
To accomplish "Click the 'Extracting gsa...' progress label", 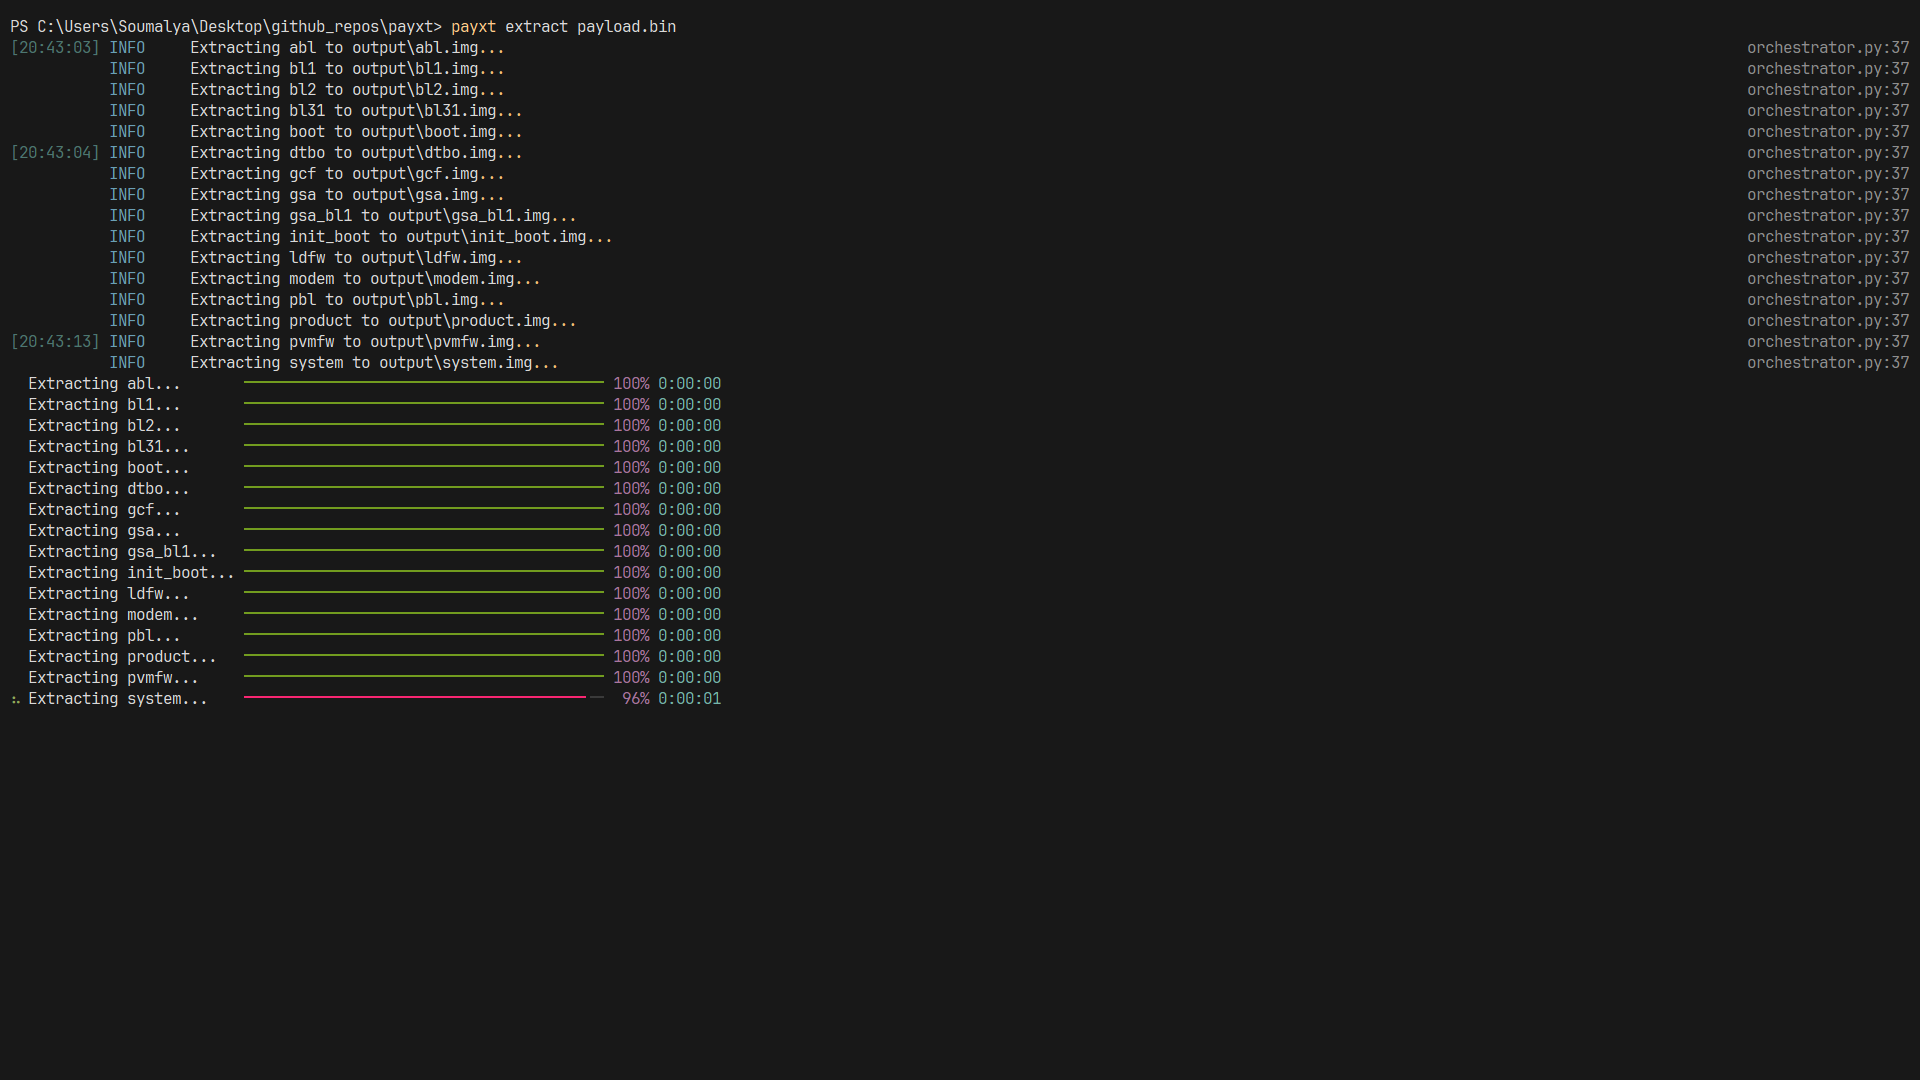I will click(104, 531).
